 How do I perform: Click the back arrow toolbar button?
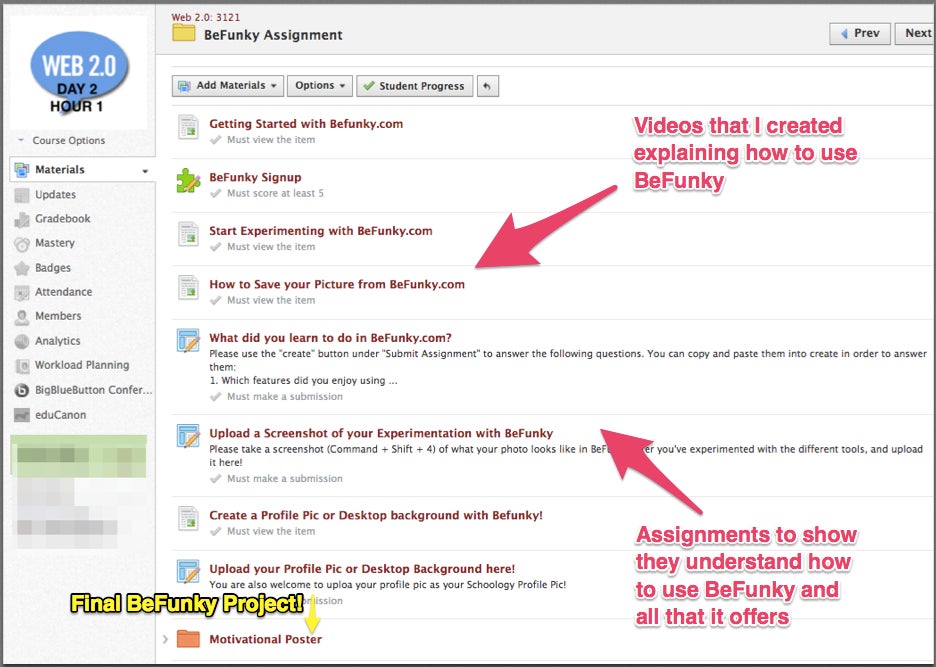coord(488,86)
